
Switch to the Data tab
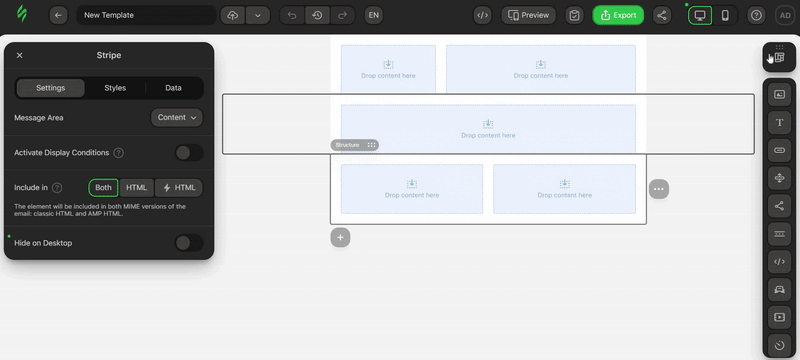tap(173, 88)
